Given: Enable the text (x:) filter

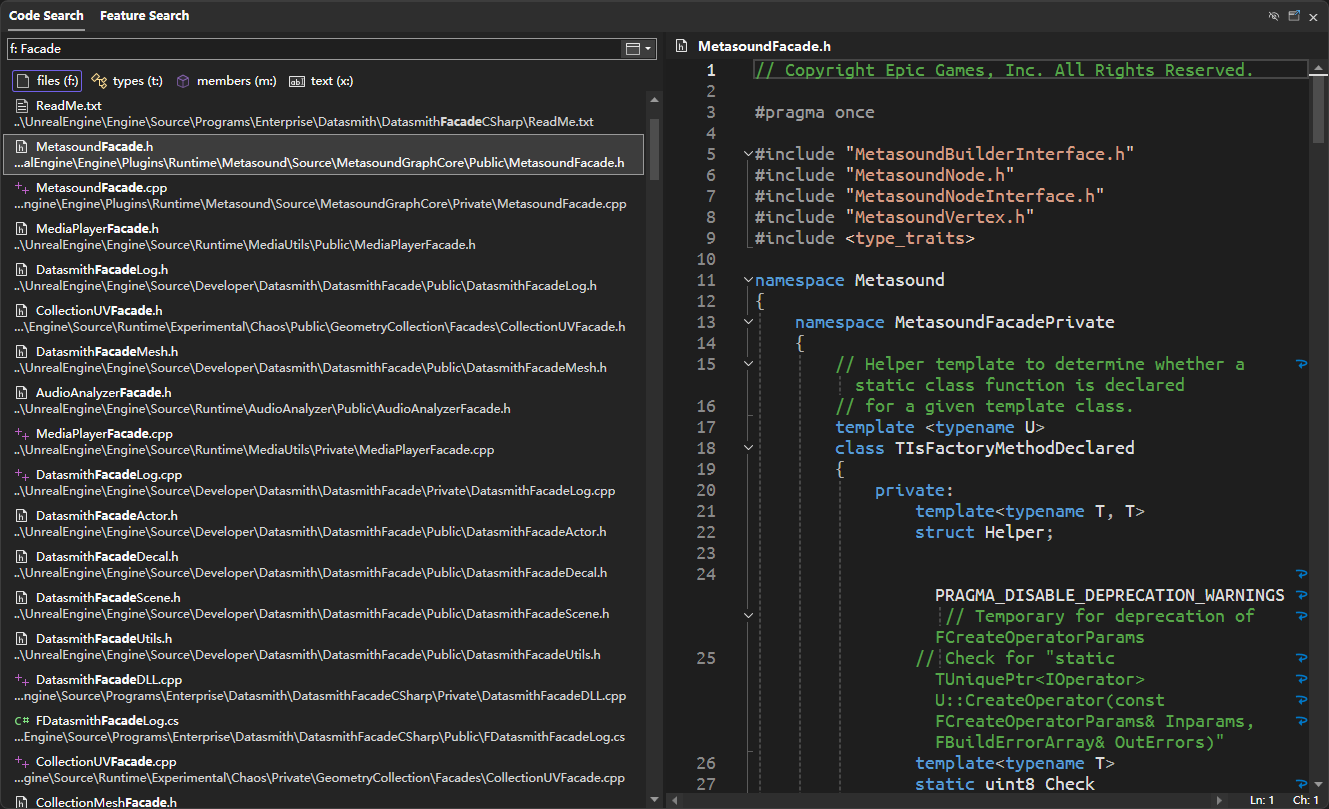Looking at the screenshot, I should [320, 81].
